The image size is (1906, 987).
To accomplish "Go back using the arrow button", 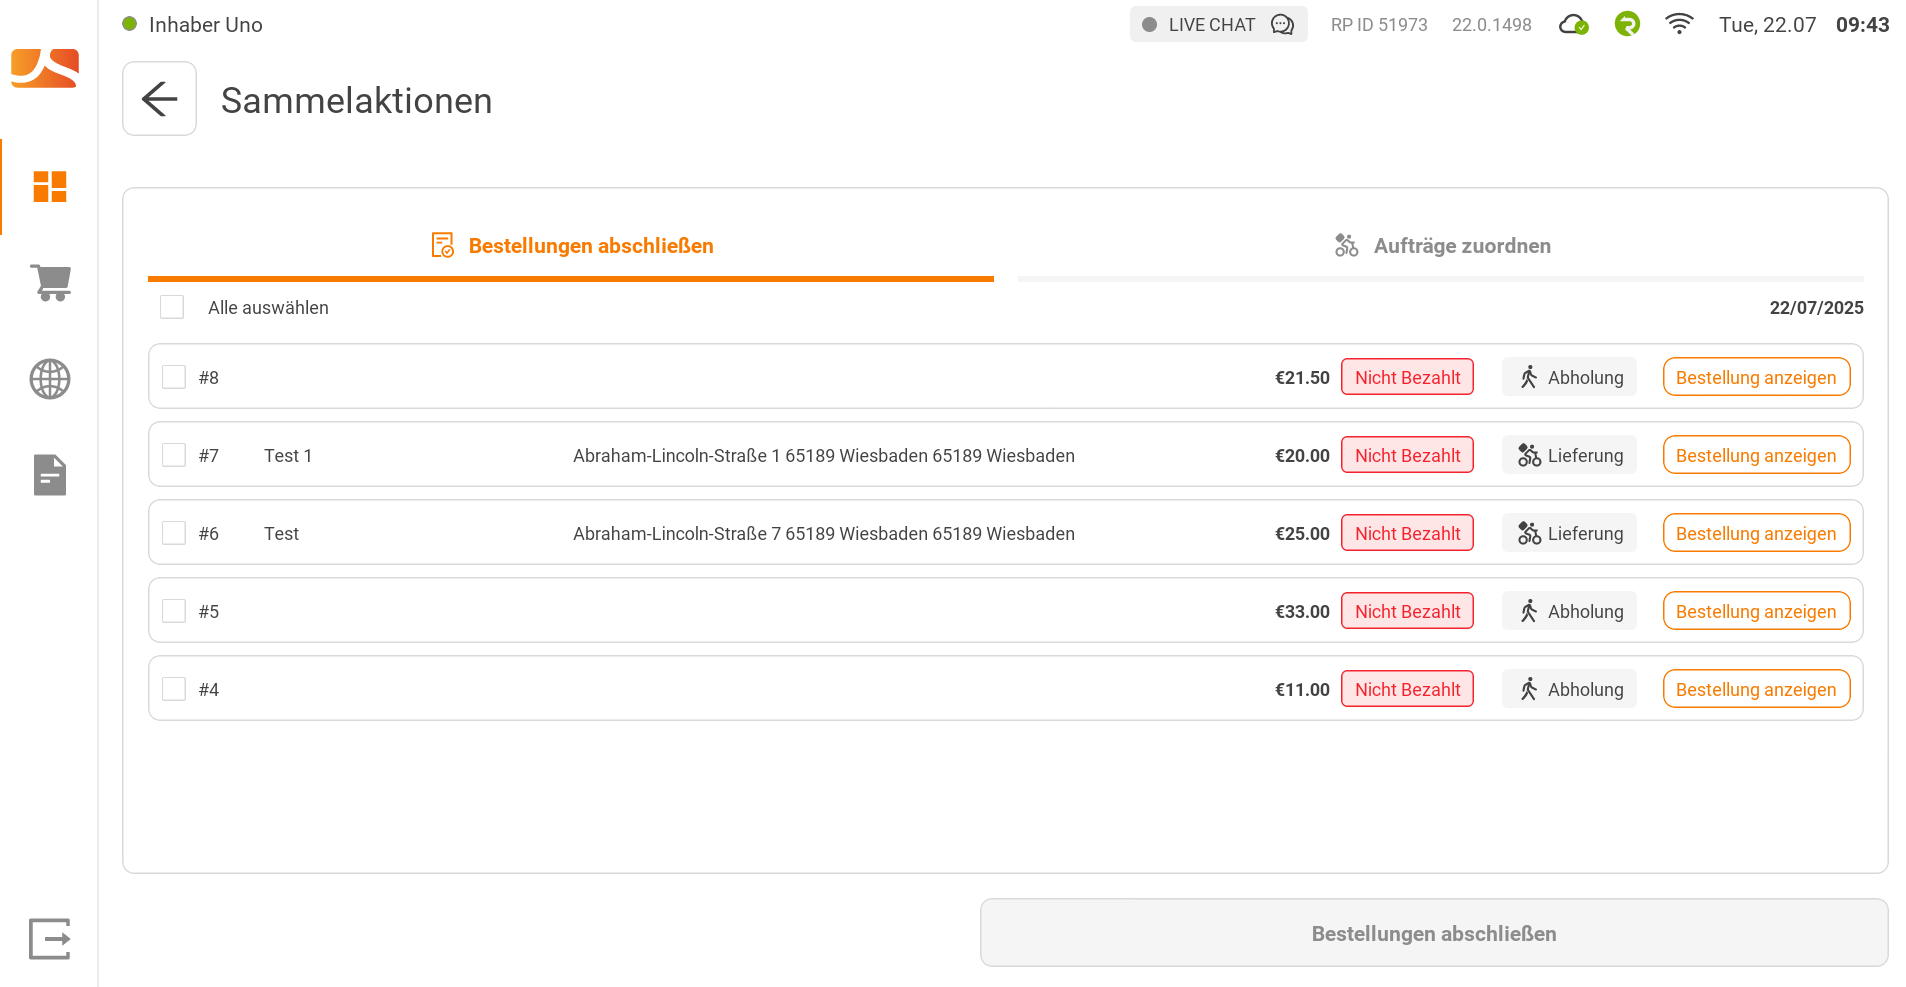I will point(159,99).
